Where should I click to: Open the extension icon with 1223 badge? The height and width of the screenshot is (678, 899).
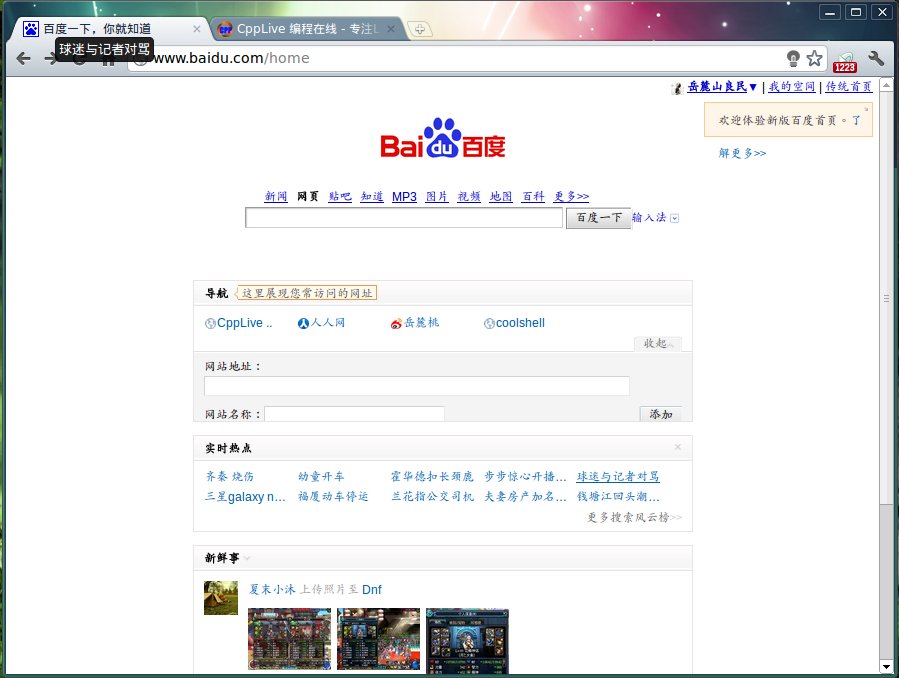[845, 61]
